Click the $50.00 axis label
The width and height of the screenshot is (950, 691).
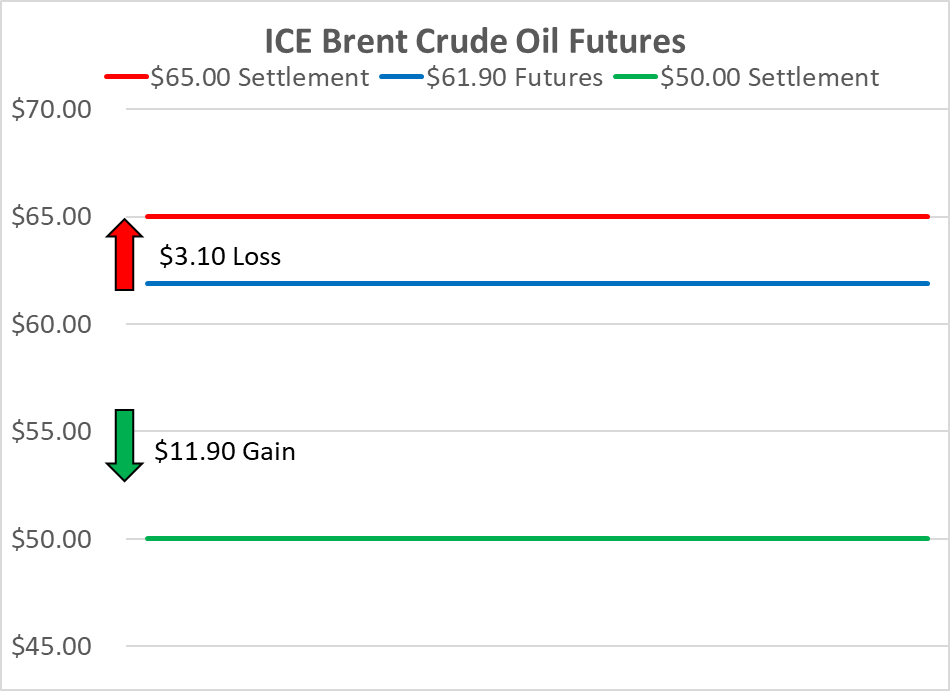[52, 539]
